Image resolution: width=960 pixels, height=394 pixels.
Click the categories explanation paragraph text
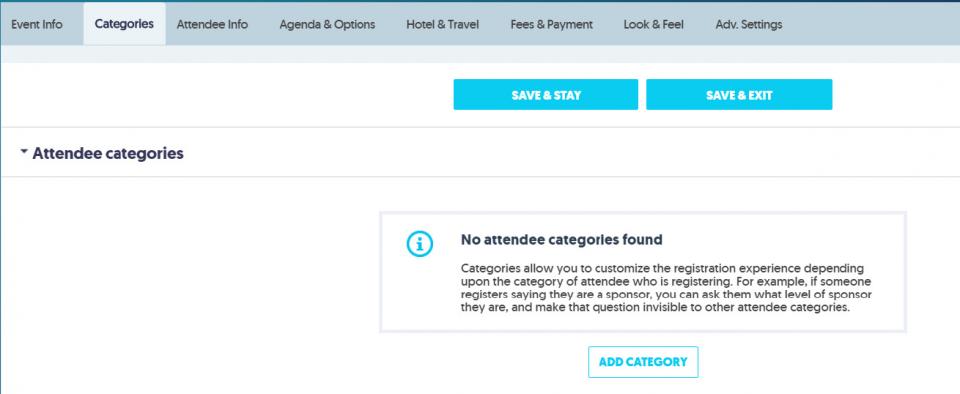point(666,288)
